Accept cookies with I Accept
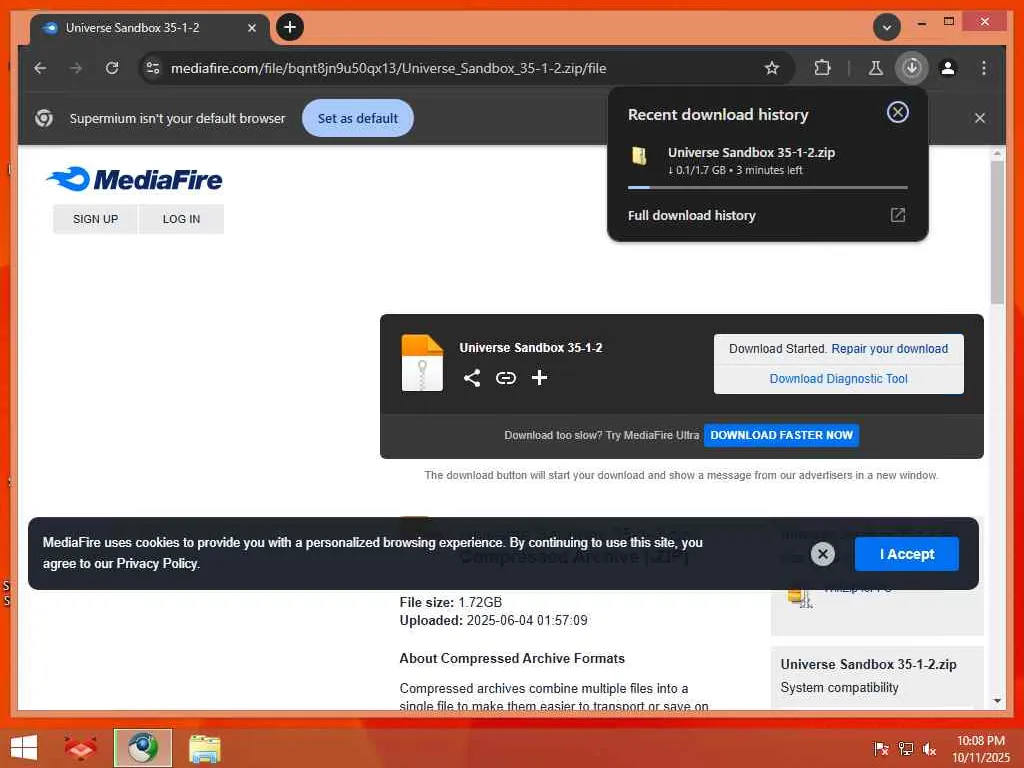1024x768 pixels. click(x=906, y=554)
